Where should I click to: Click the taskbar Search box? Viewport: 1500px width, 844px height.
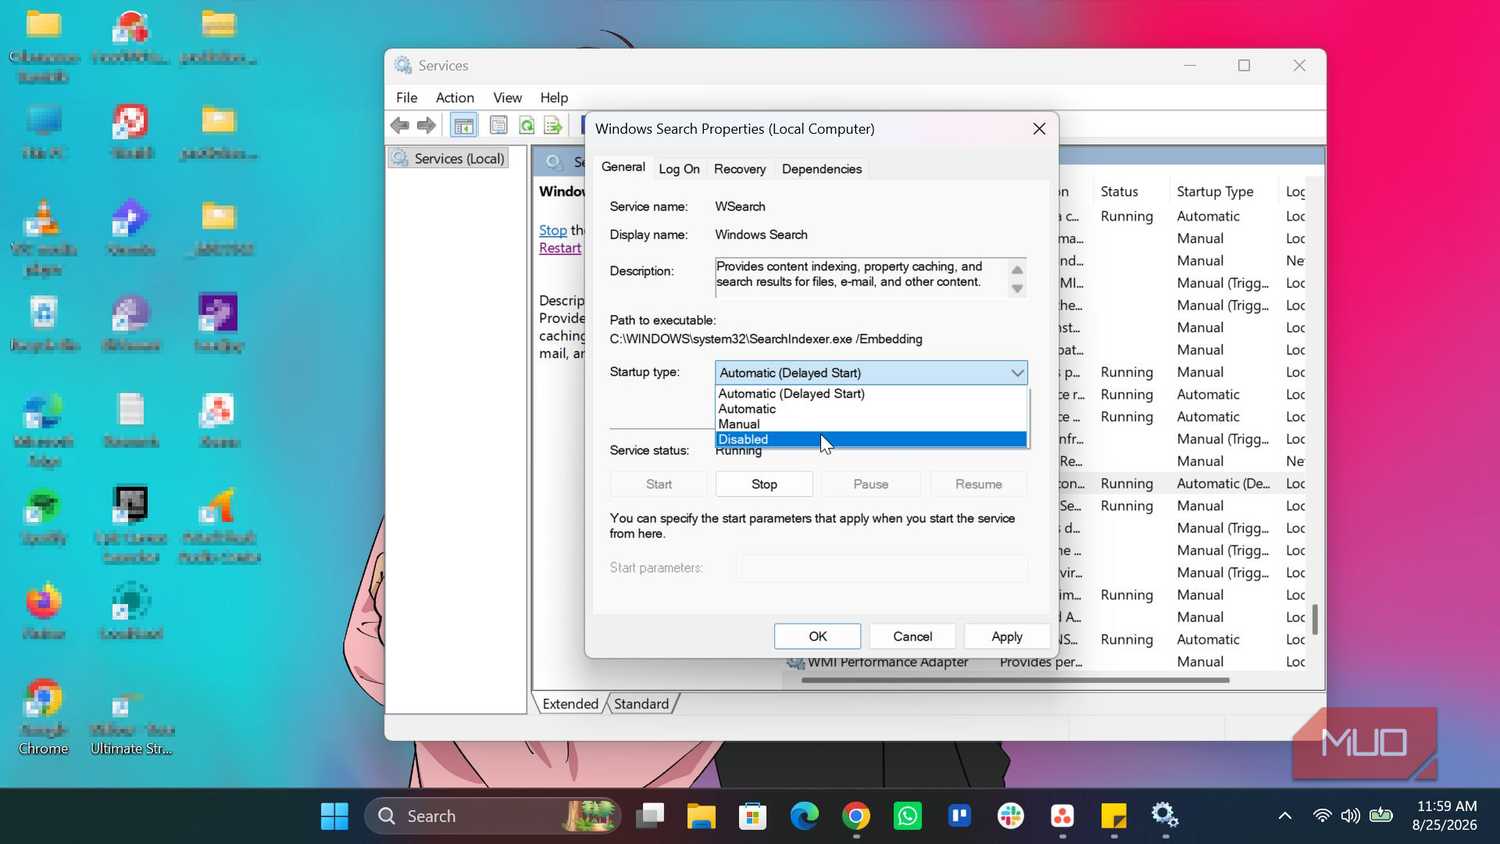492,816
